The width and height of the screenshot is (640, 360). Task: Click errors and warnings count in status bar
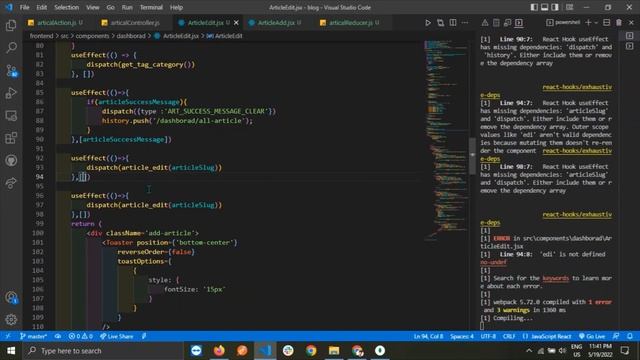(x=80, y=336)
